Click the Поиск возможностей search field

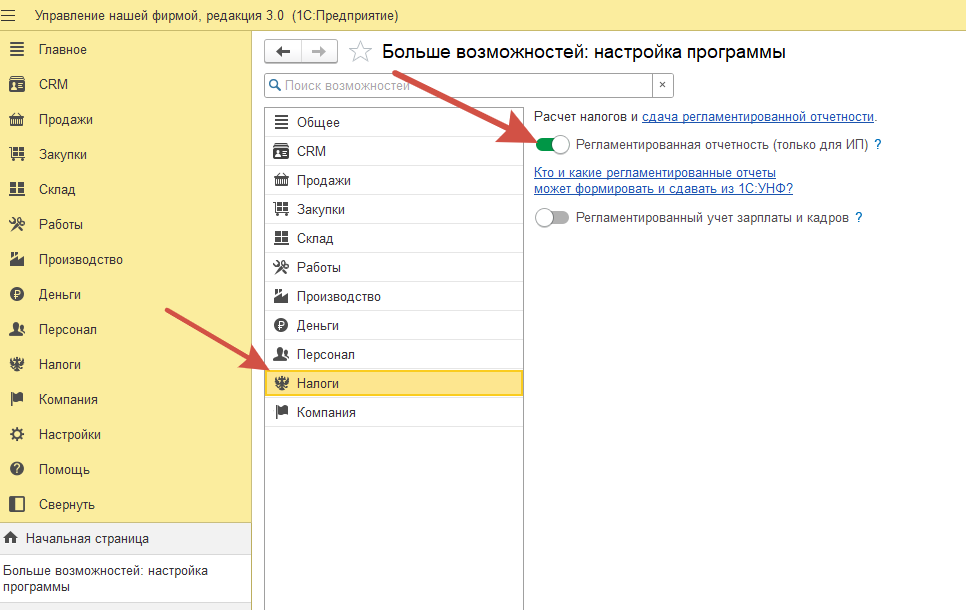458,85
